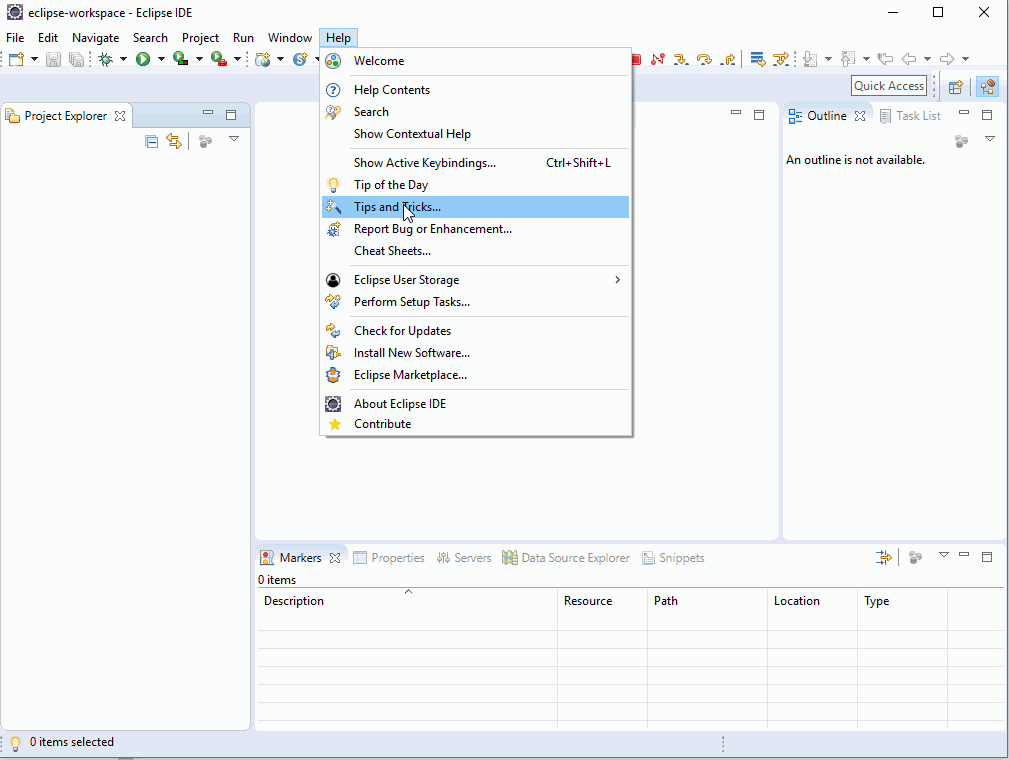
Task: Click the Save All toolbar icon
Action: pos(76,59)
